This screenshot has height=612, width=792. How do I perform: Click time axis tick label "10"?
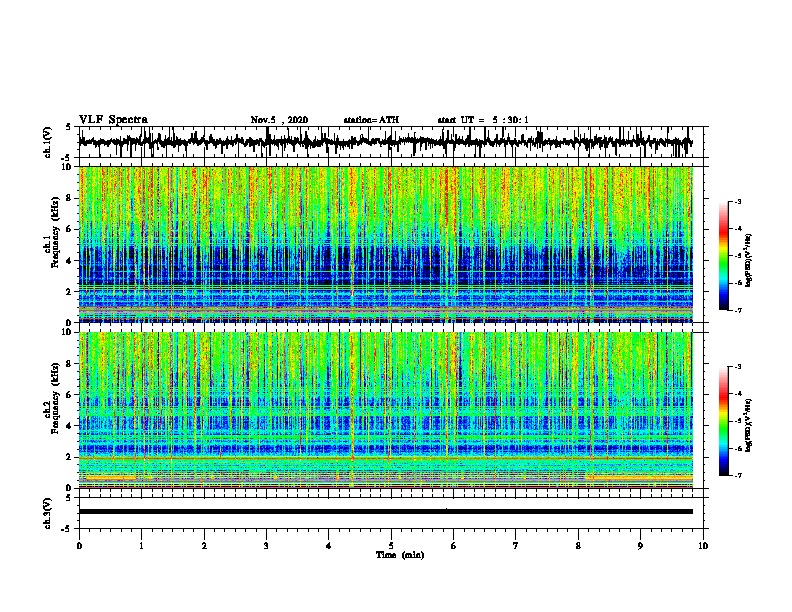point(703,546)
